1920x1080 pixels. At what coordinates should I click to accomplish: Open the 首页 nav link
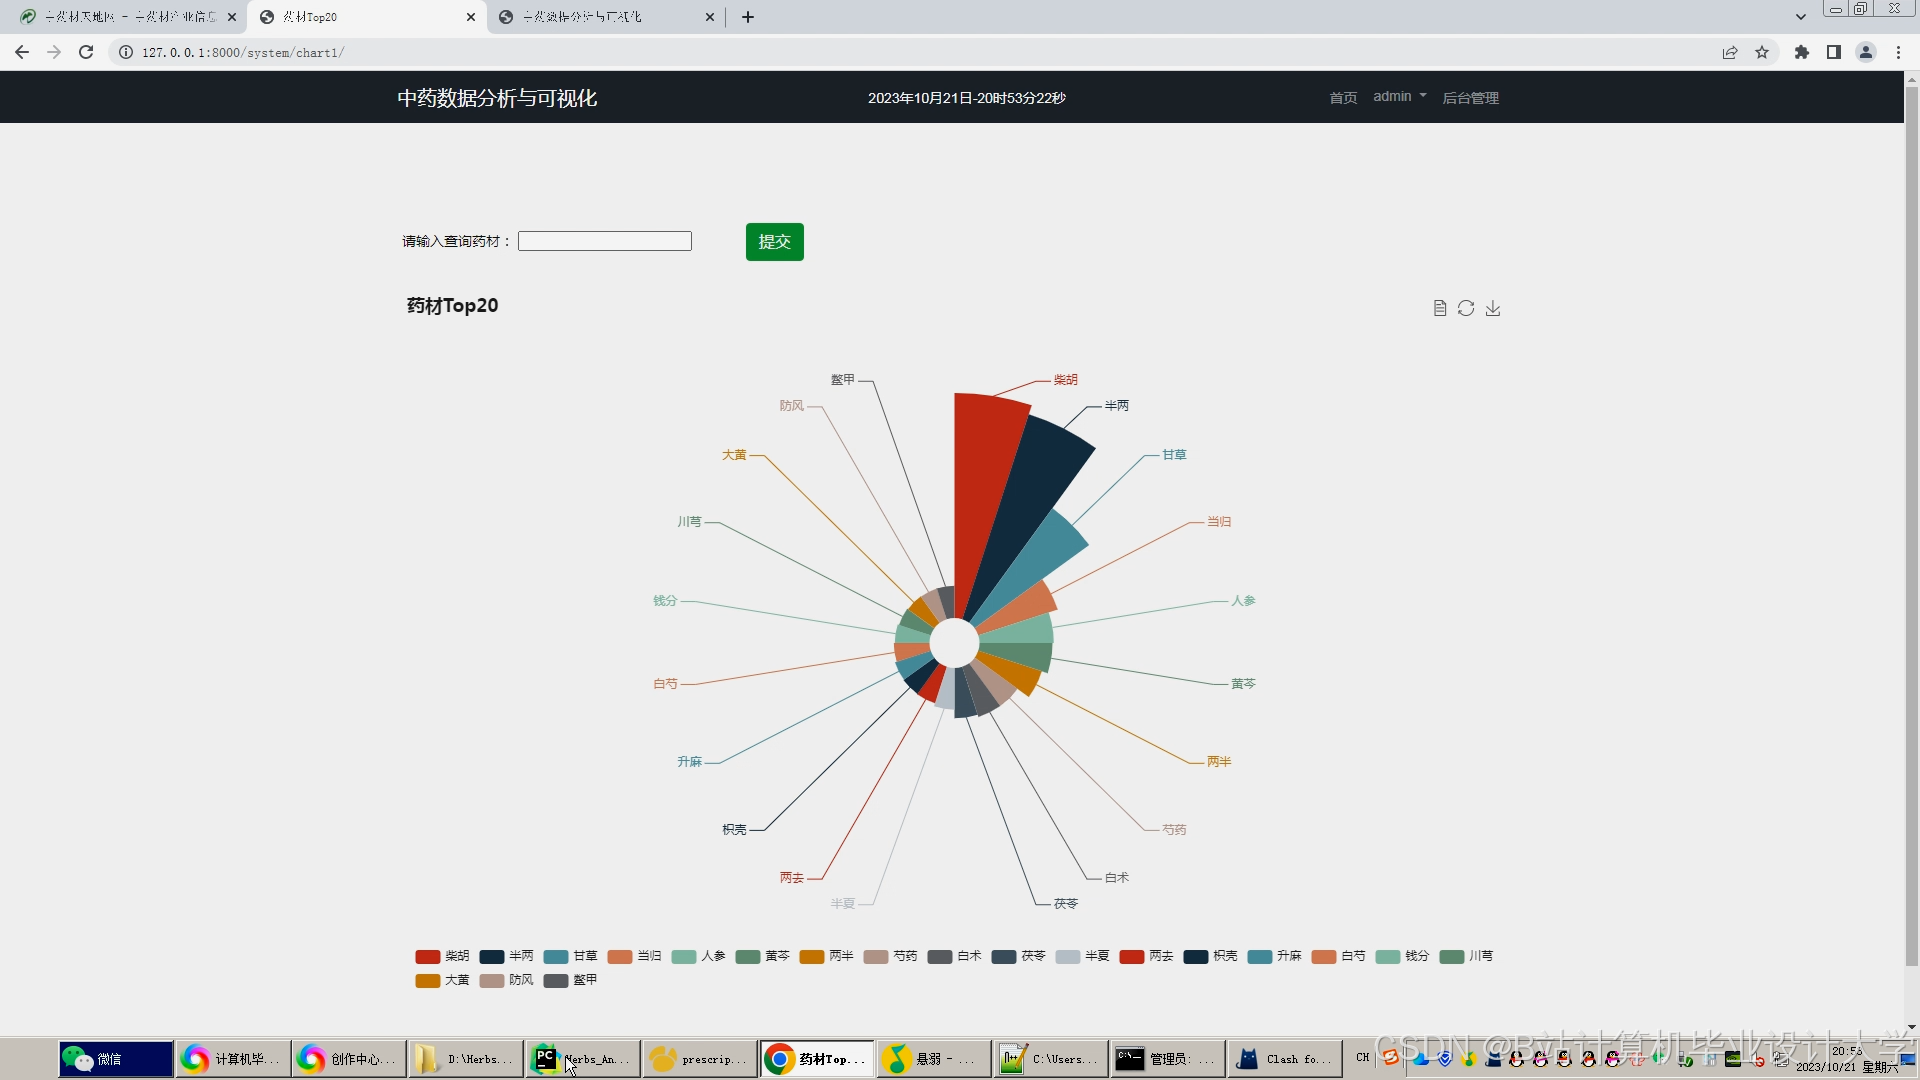click(1343, 98)
